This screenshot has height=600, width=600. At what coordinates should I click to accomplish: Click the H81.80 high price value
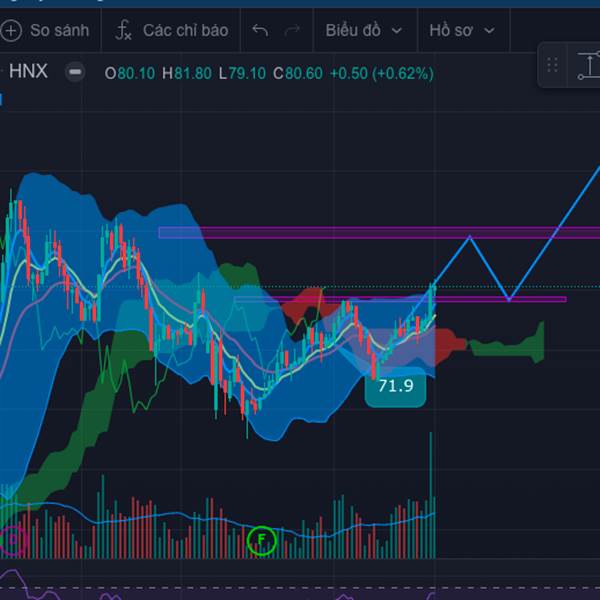click(187, 73)
